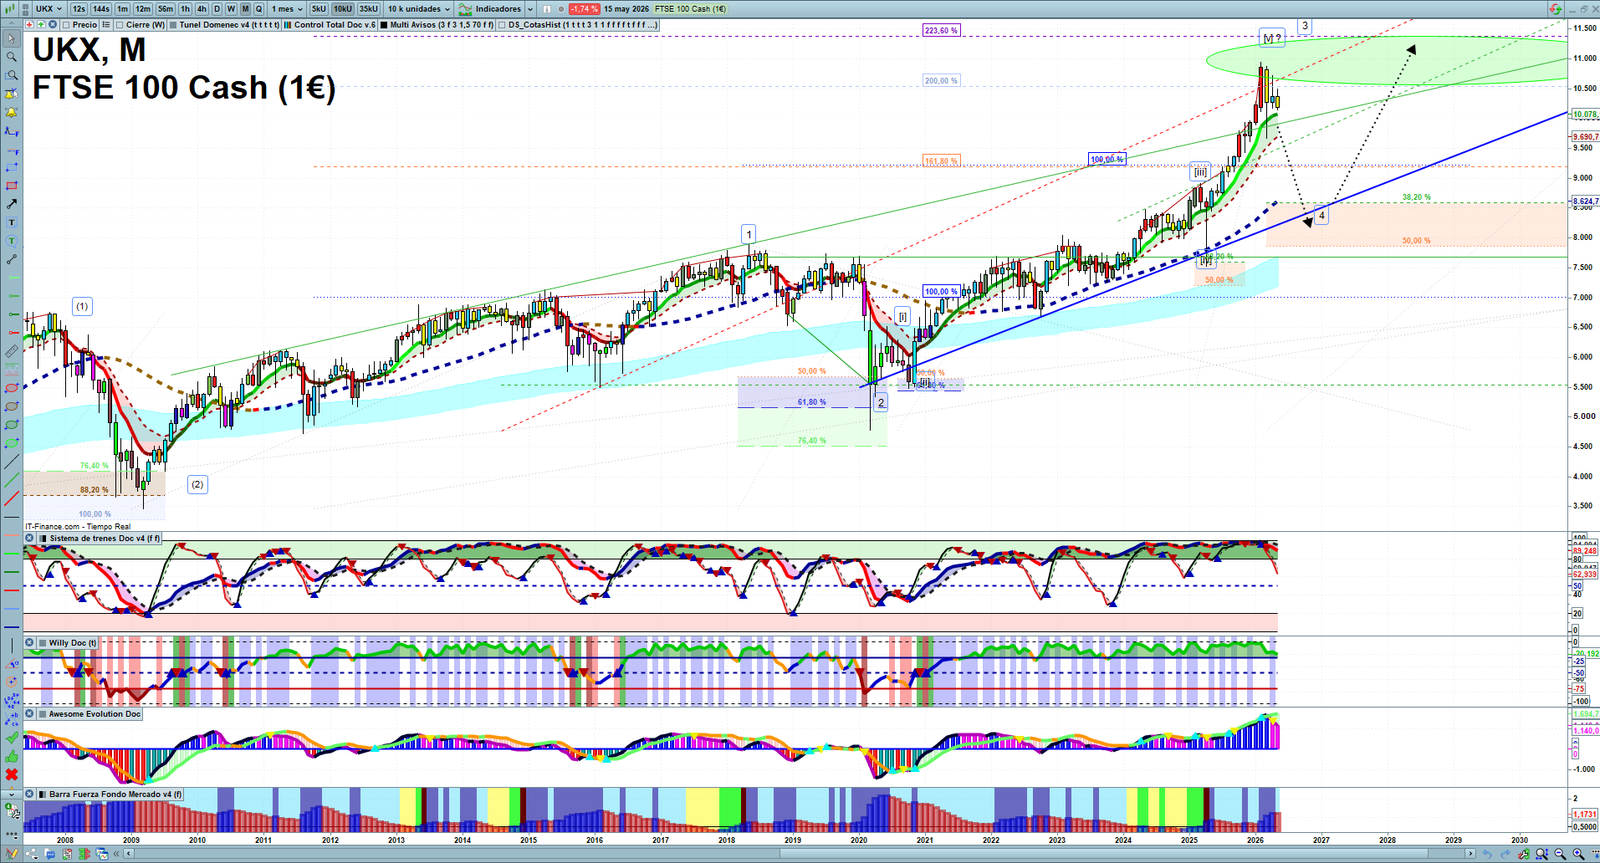Open the 10 k unidades dropdown

click(418, 9)
